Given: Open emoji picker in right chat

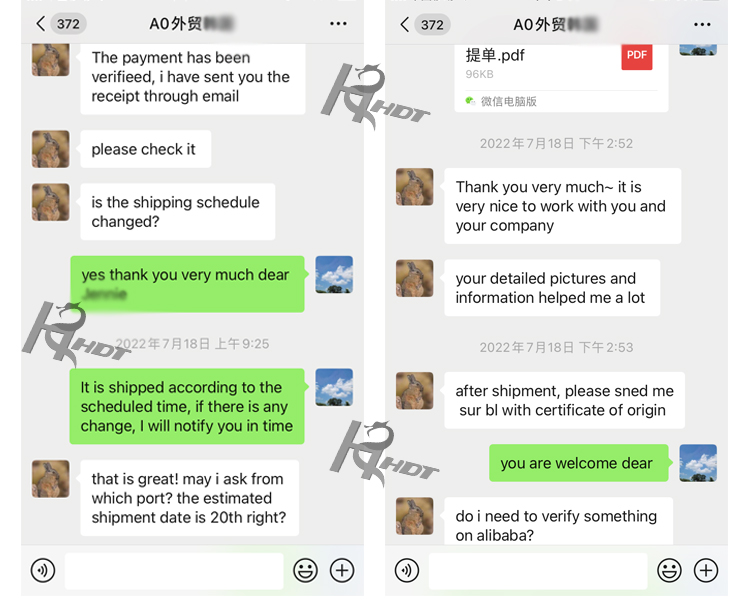Looking at the screenshot, I should 669,570.
